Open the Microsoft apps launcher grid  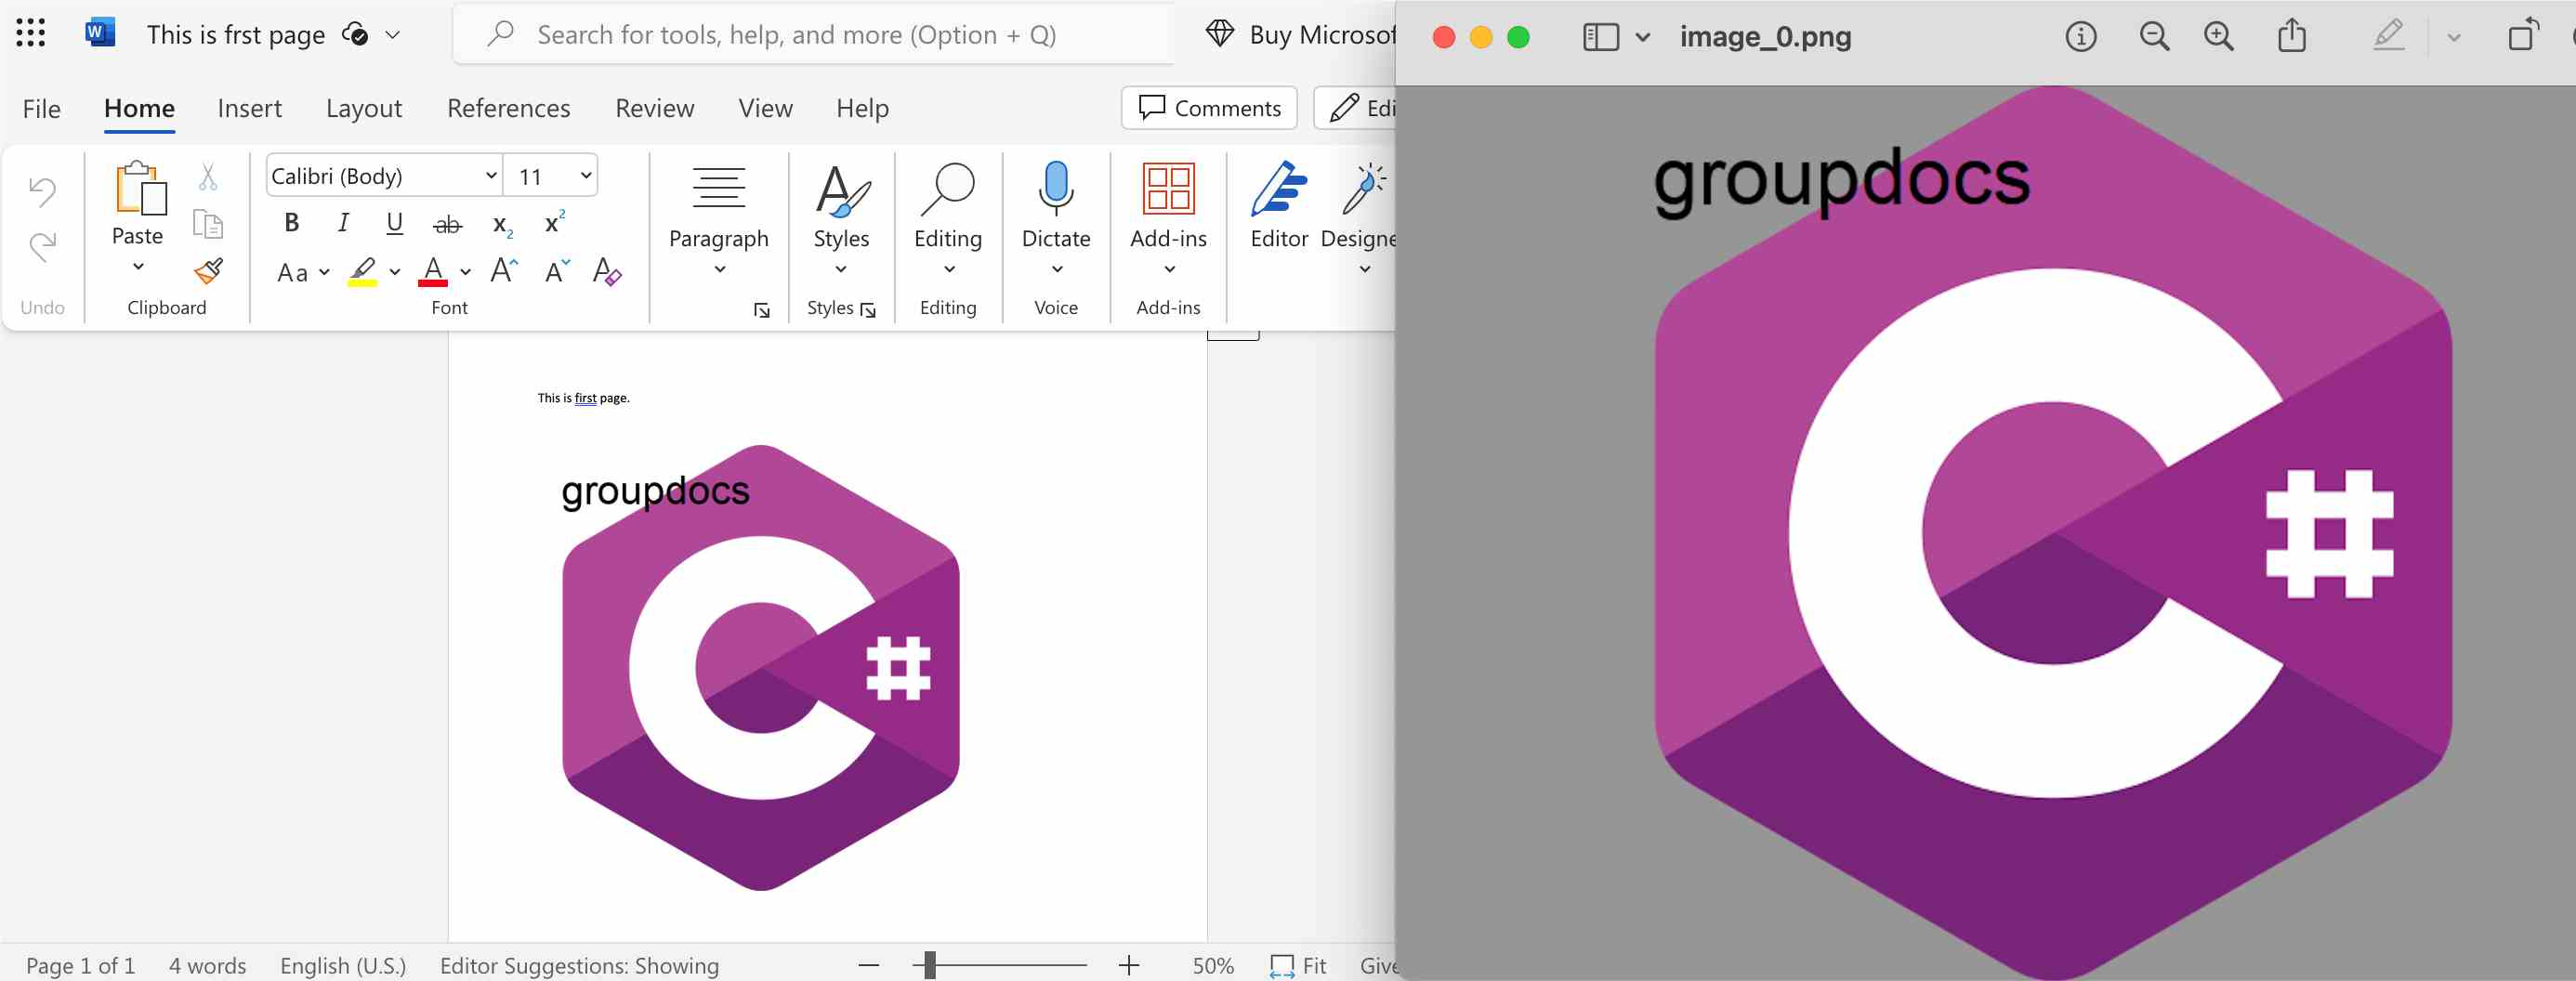pyautogui.click(x=31, y=34)
